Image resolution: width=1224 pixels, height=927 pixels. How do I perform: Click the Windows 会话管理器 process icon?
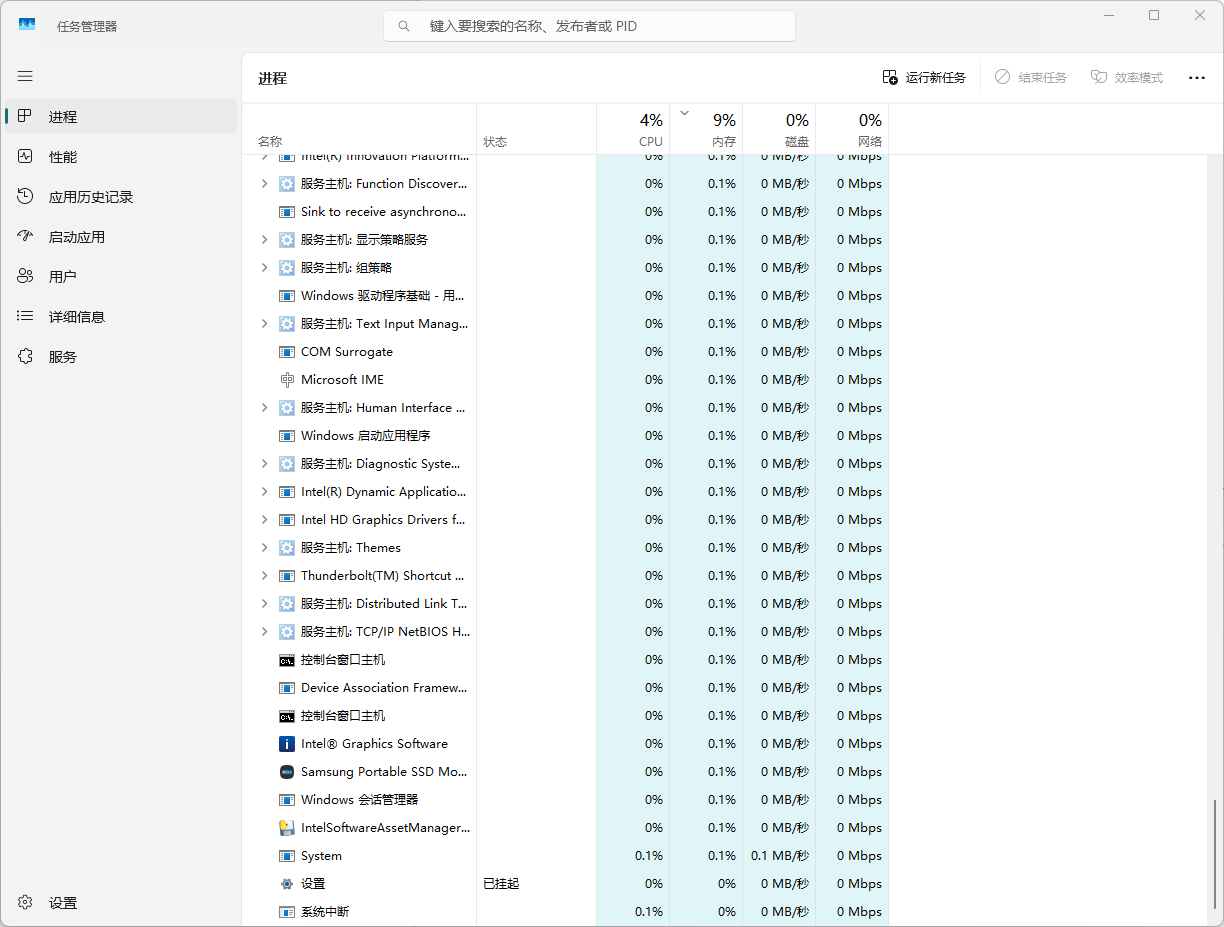(x=287, y=800)
